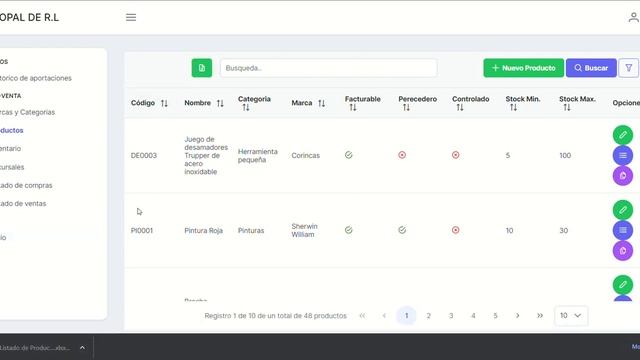Screen dimensions: 640x360
Task: Go to page 5
Action: (x=495, y=316)
